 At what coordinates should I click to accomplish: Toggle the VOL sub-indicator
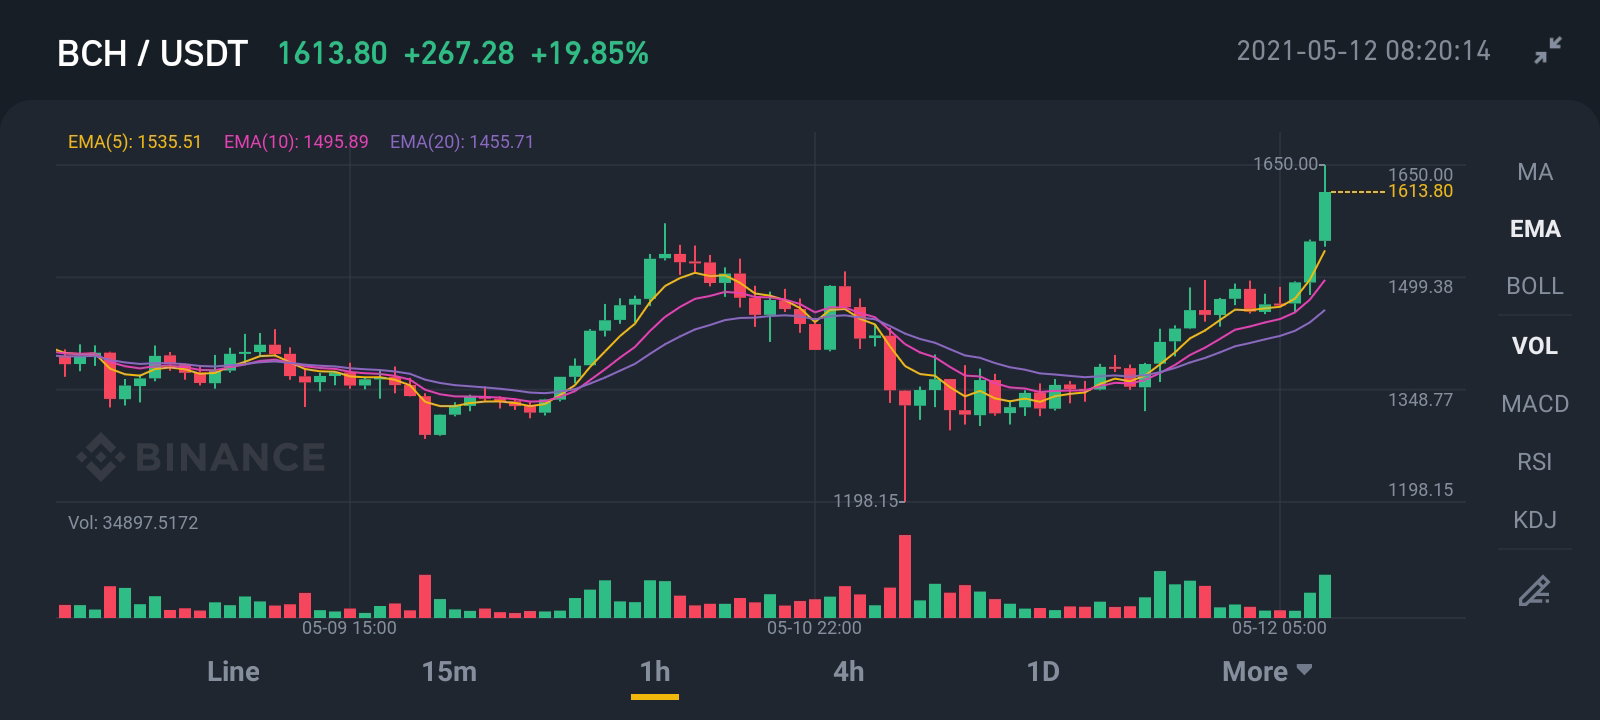pyautogui.click(x=1534, y=346)
